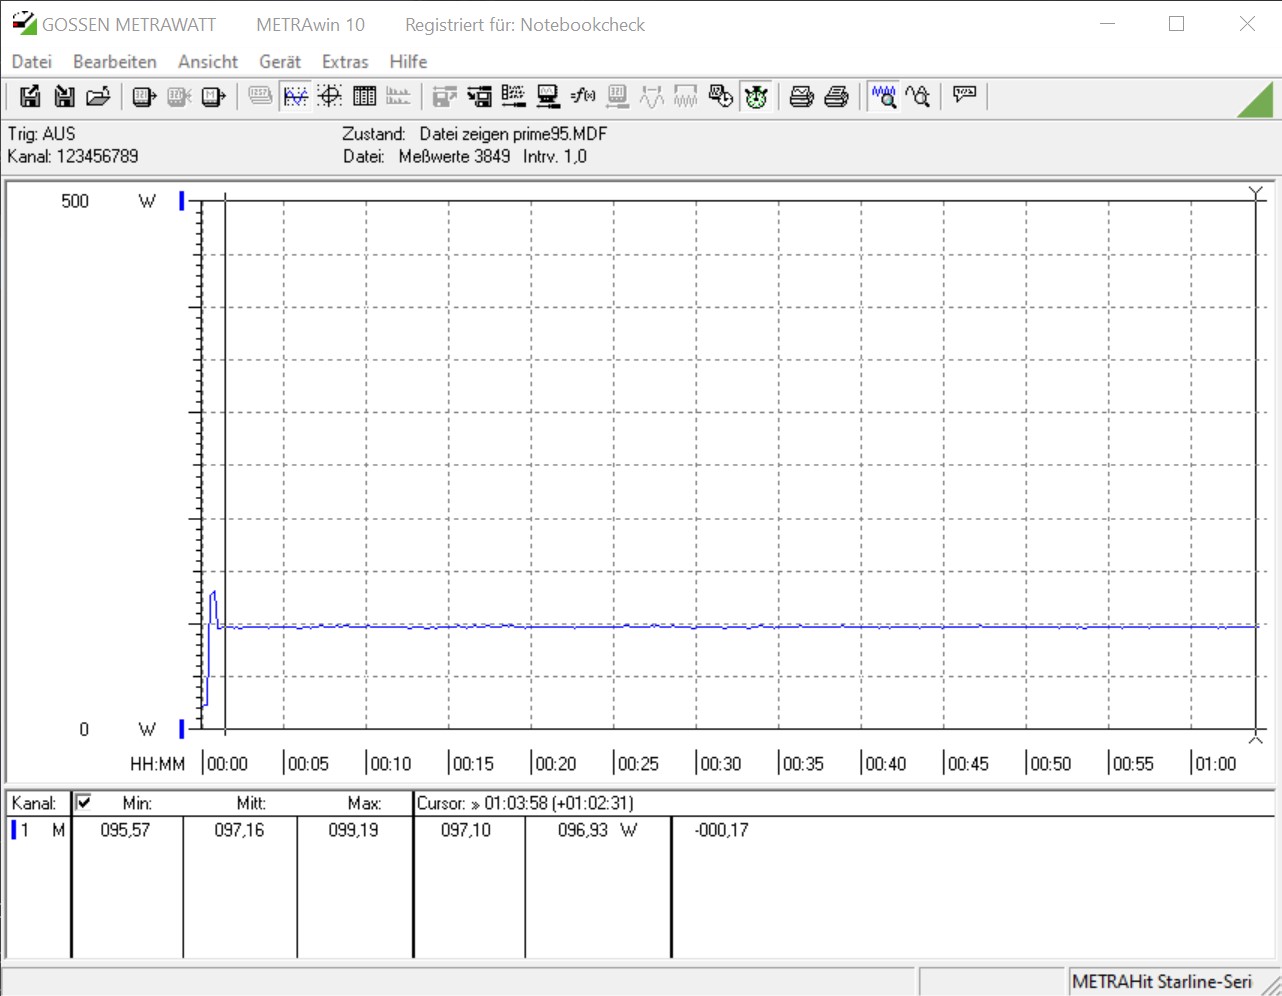Click the Mitt value 097,16
The image size is (1282, 996).
tap(240, 830)
